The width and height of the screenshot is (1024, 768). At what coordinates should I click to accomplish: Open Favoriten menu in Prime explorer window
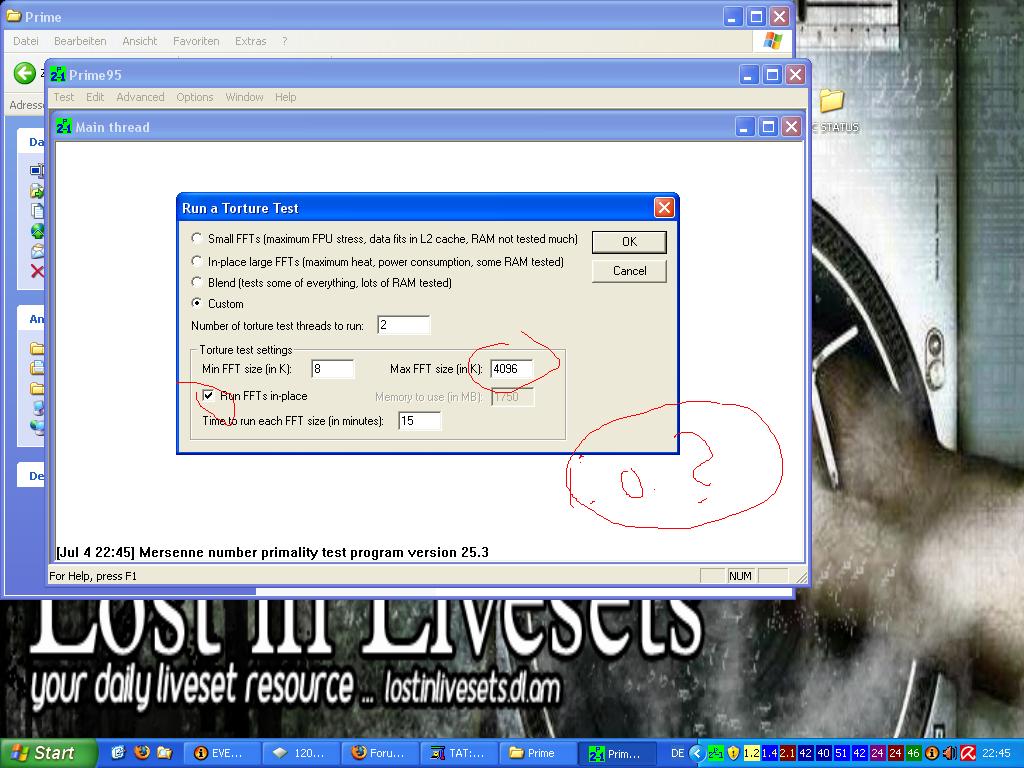(x=196, y=40)
